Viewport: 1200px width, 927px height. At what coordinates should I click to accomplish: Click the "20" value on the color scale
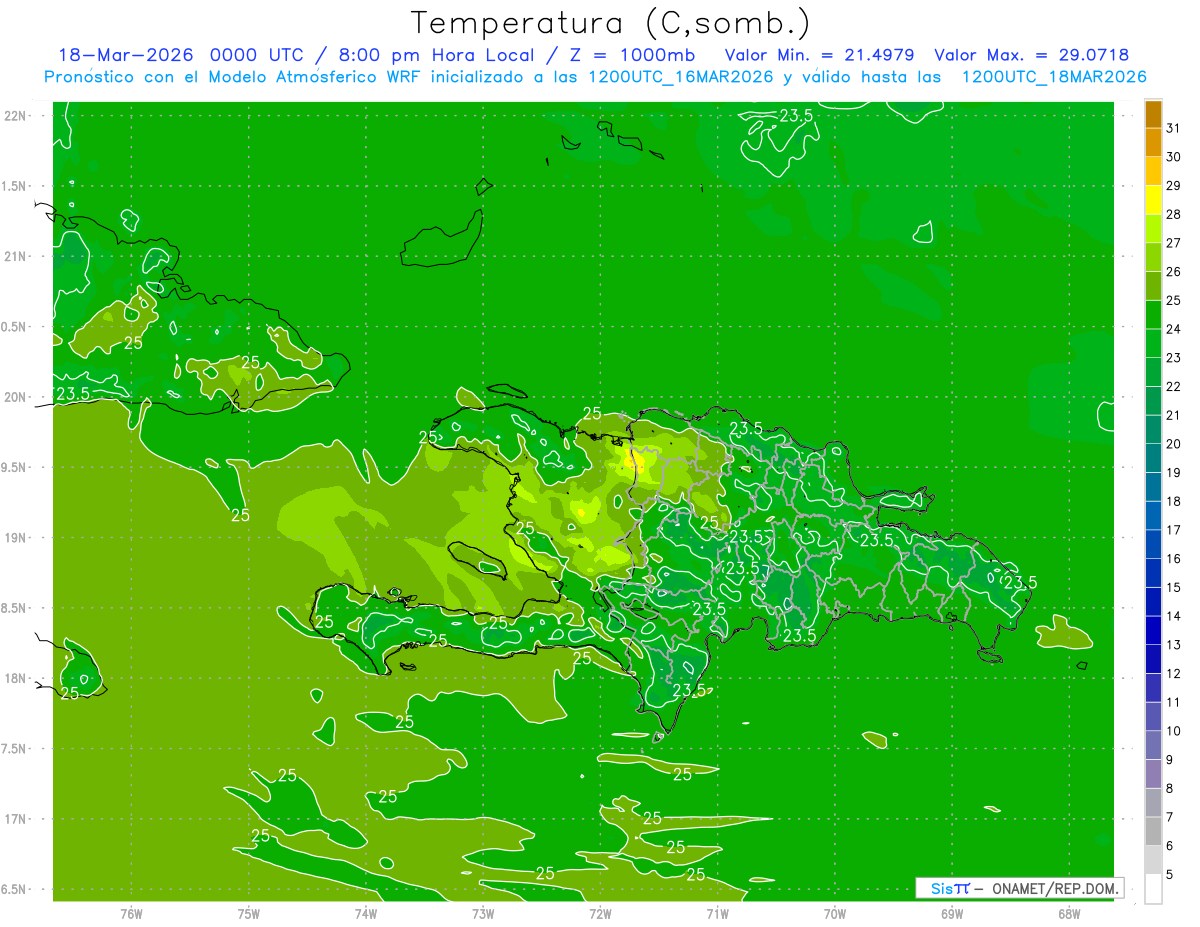click(1173, 444)
